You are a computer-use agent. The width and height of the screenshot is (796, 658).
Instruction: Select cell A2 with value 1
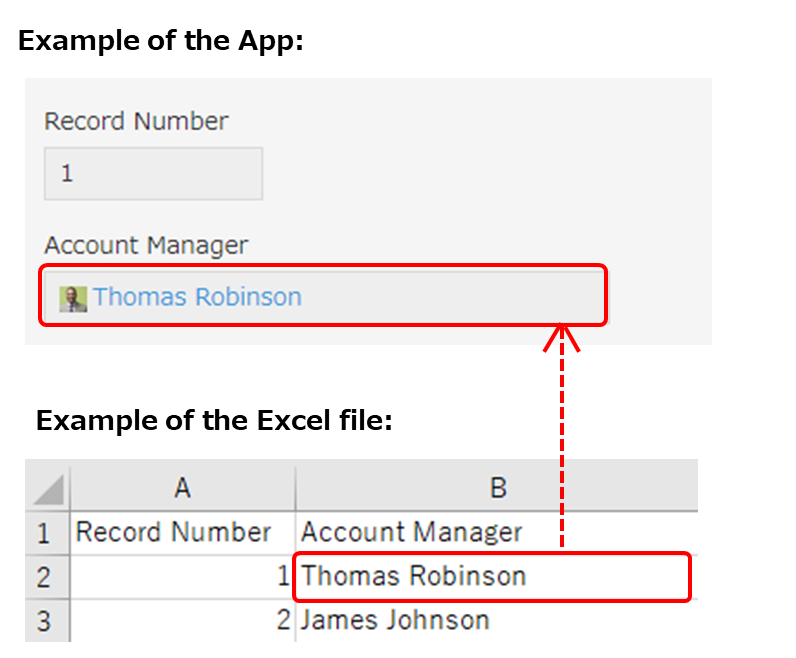coord(182,577)
